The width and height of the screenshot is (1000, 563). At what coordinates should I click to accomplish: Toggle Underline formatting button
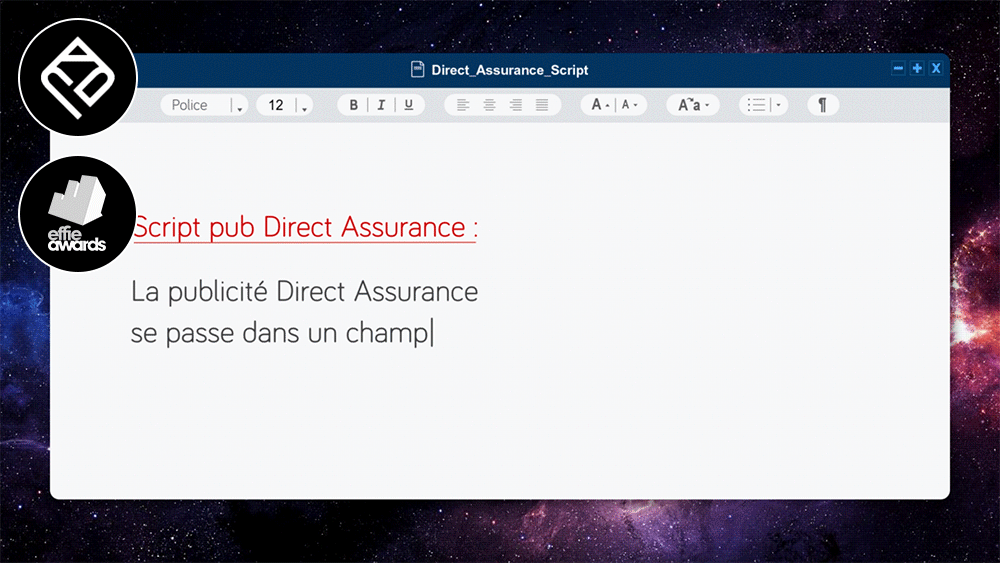(409, 105)
